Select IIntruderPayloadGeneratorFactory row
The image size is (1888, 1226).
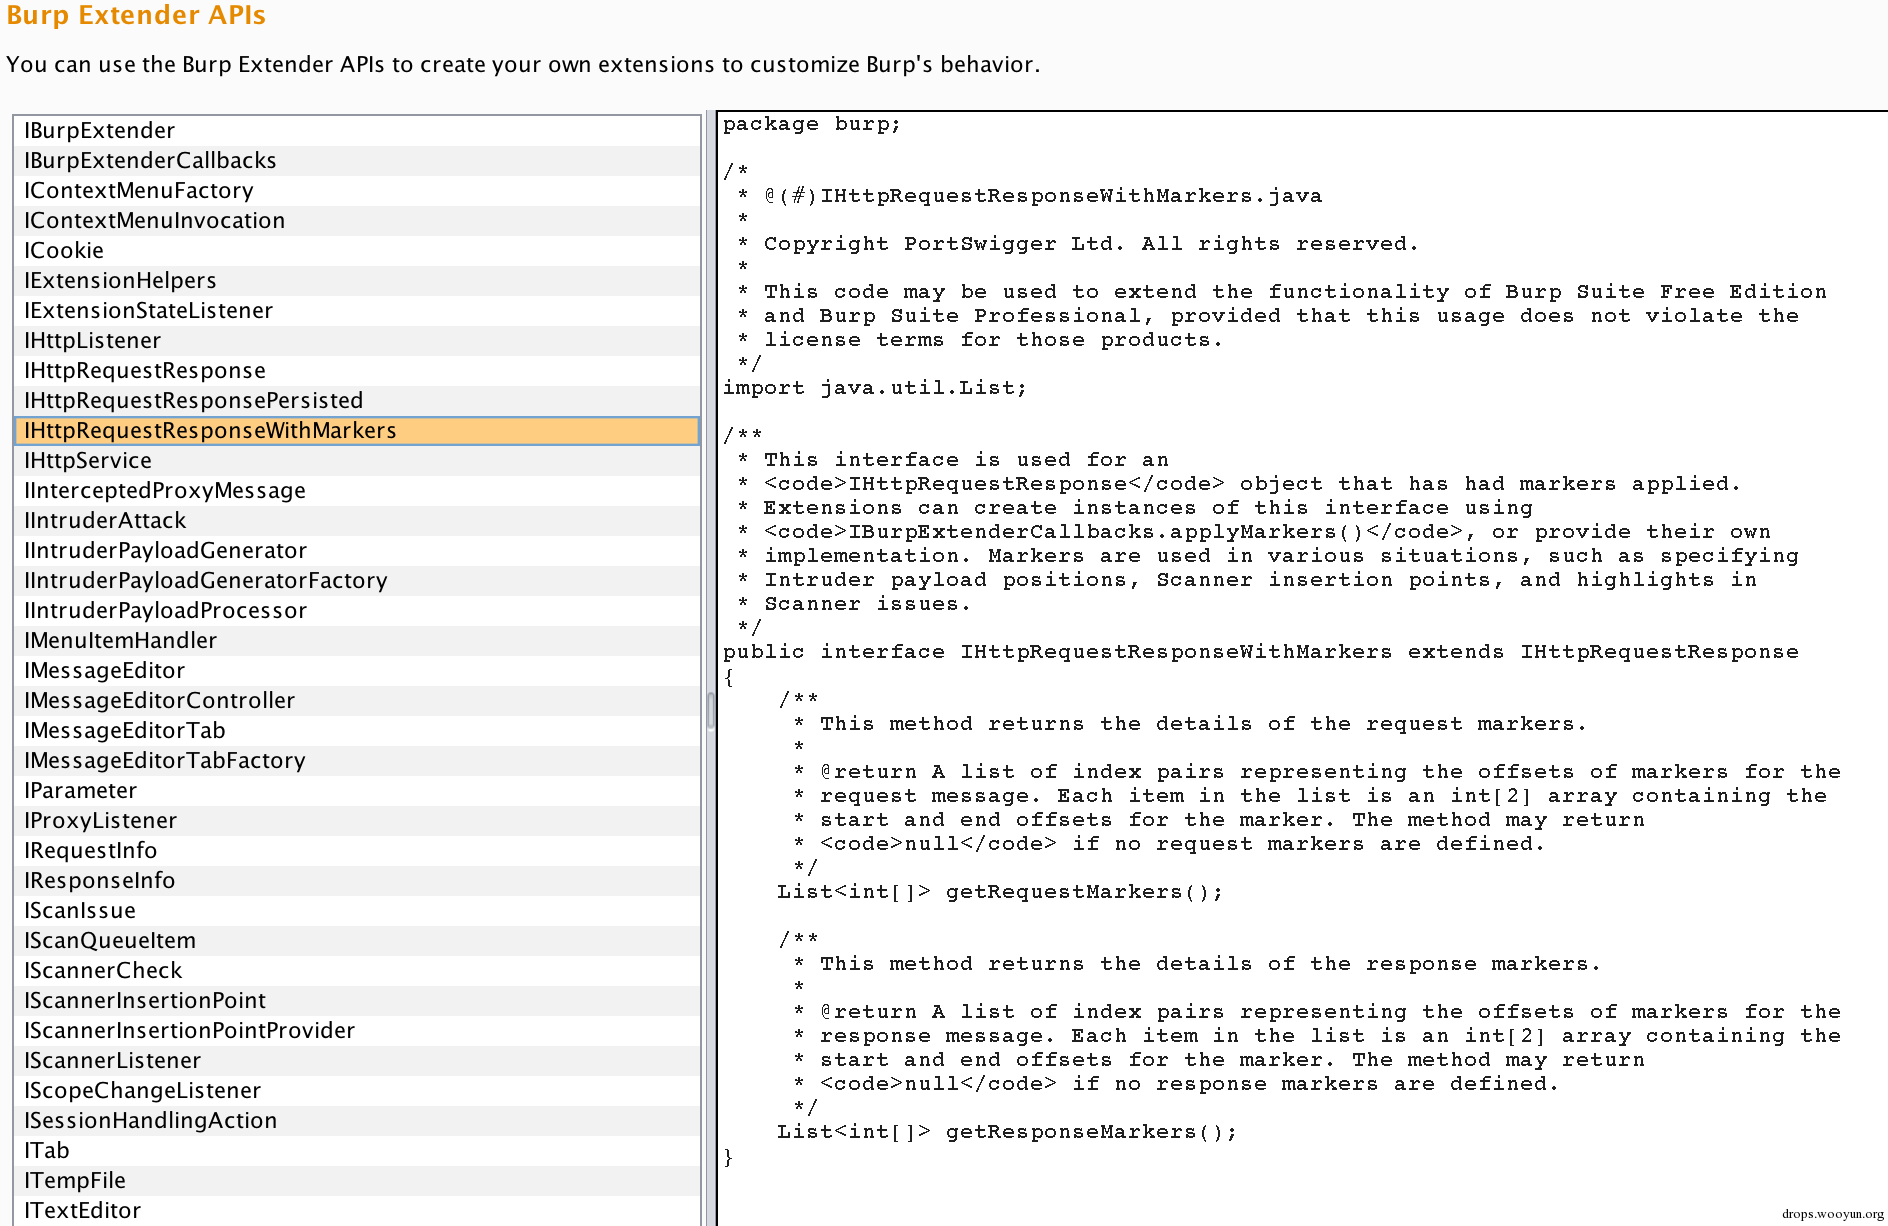[357, 581]
